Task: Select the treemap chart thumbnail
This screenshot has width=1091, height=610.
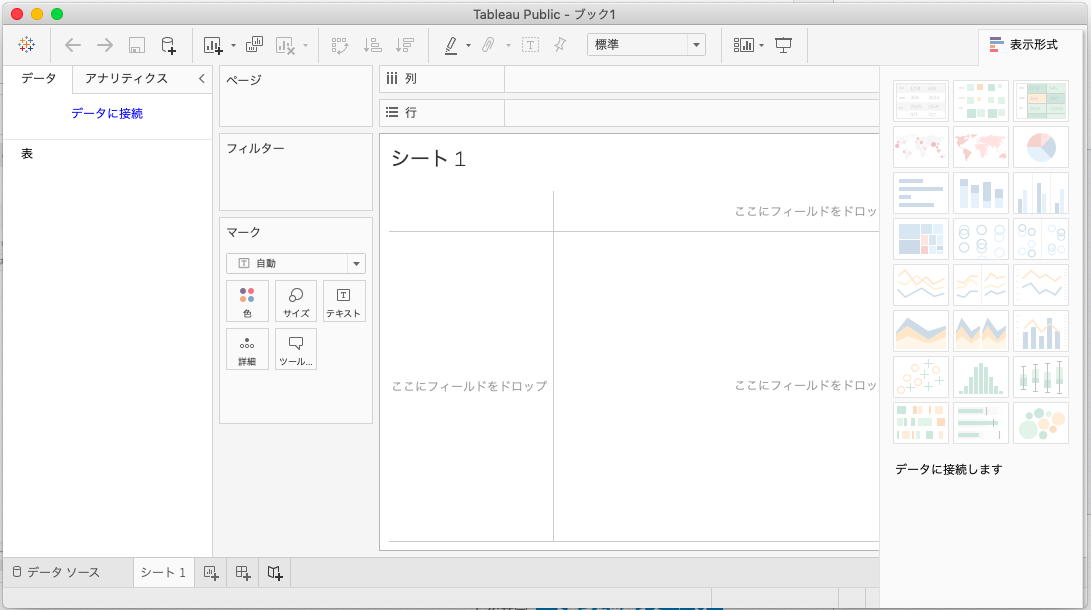Action: coord(921,239)
